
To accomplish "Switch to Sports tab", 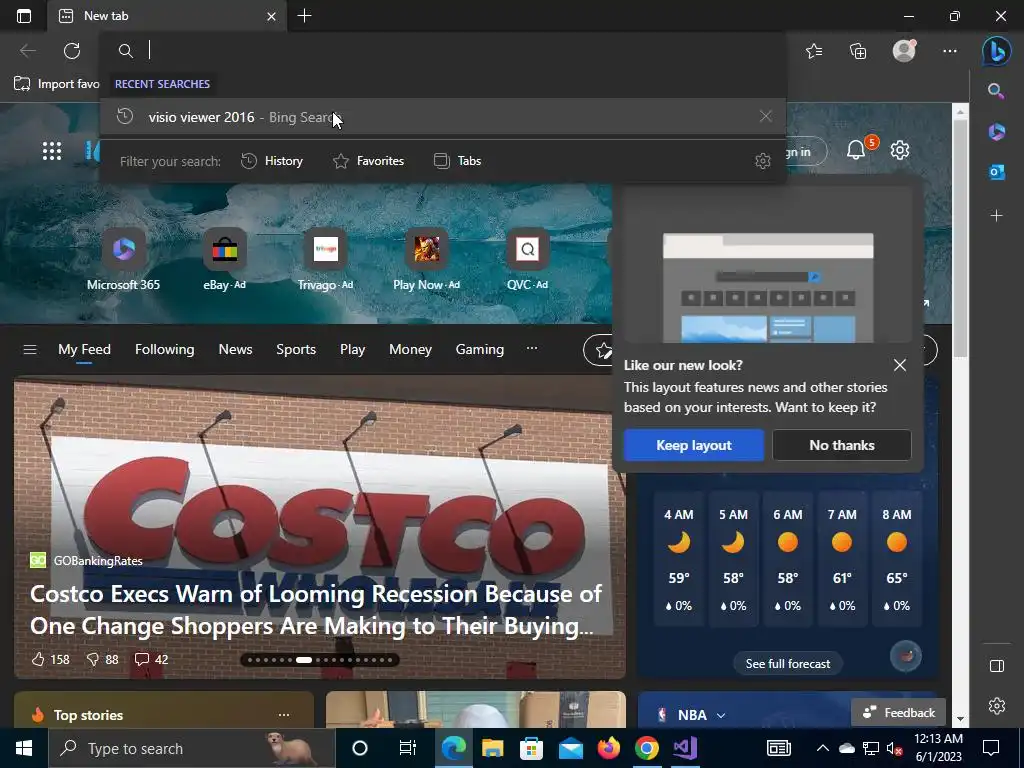I will pos(296,349).
